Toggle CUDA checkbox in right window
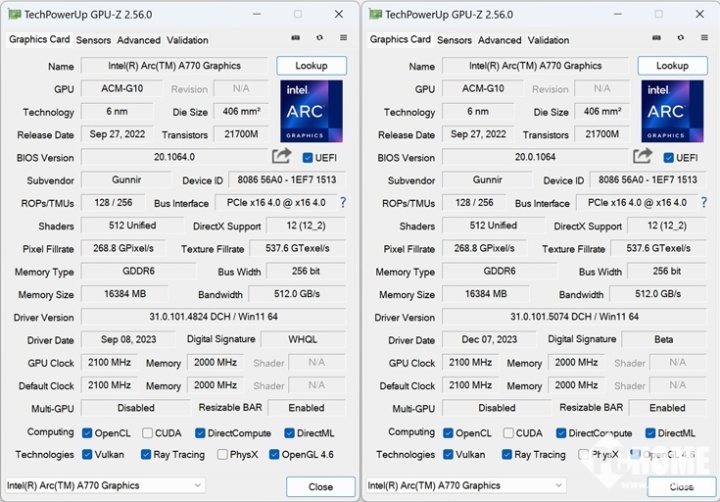 pos(508,433)
